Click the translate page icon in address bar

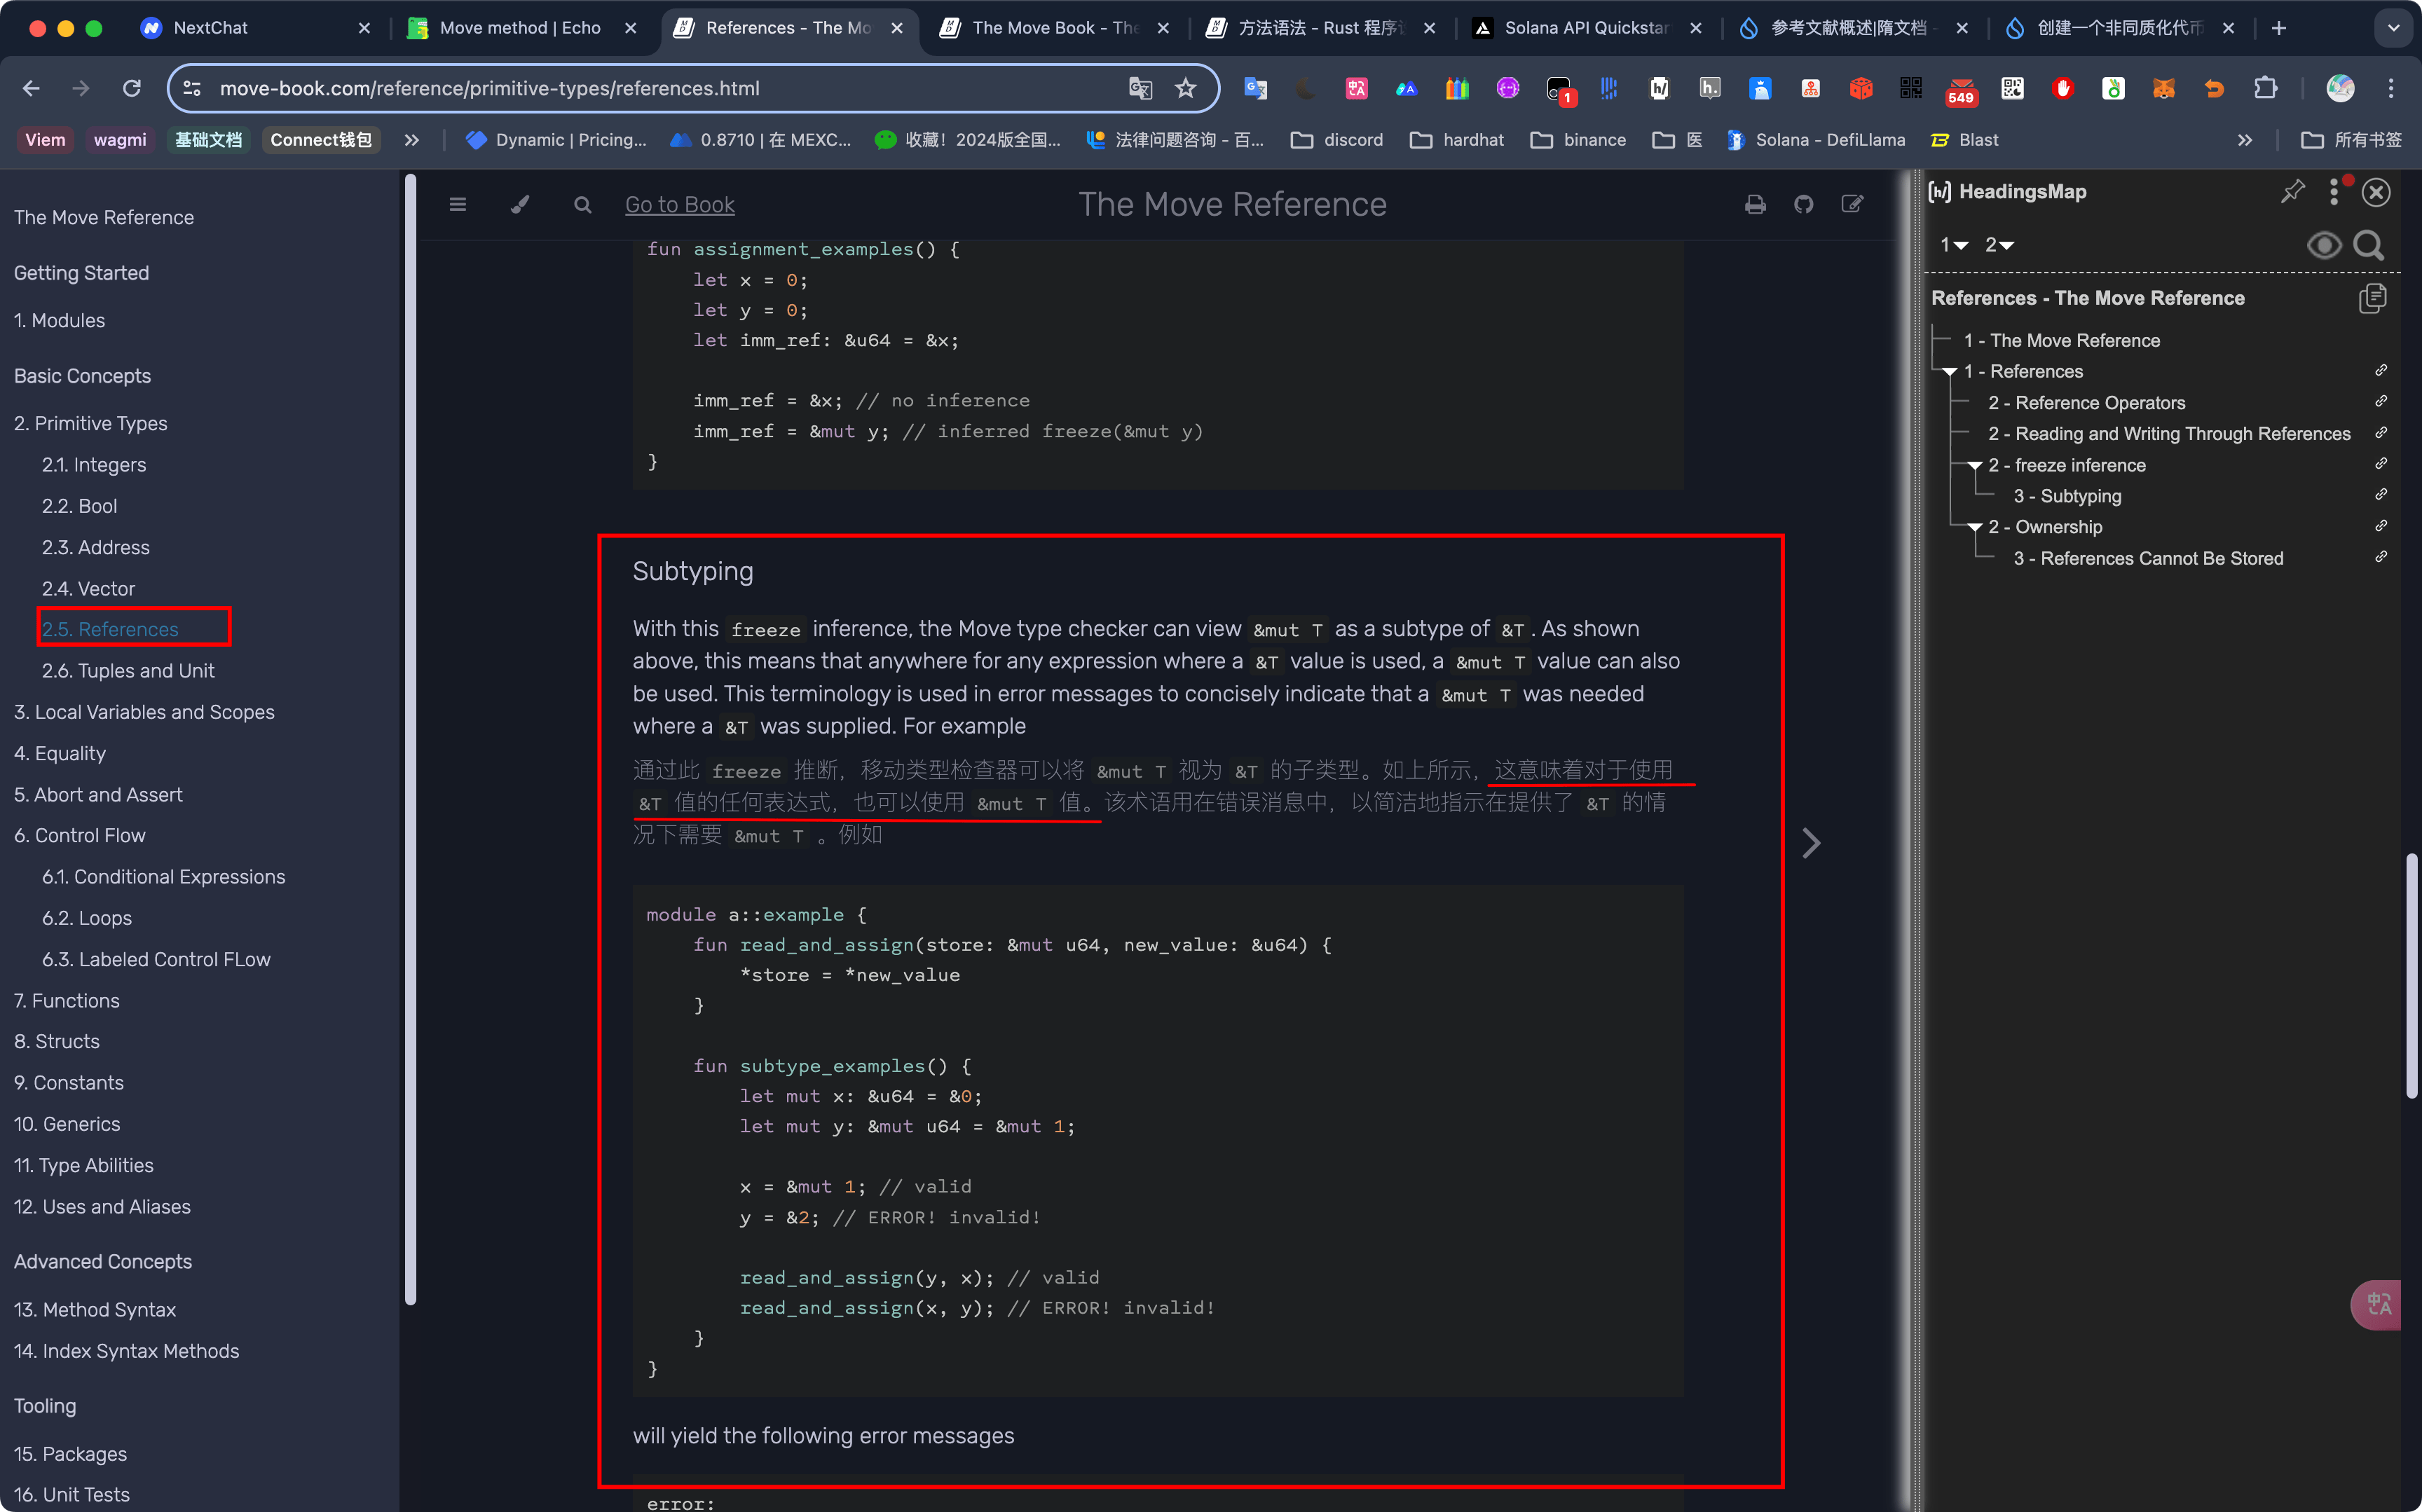(1140, 88)
